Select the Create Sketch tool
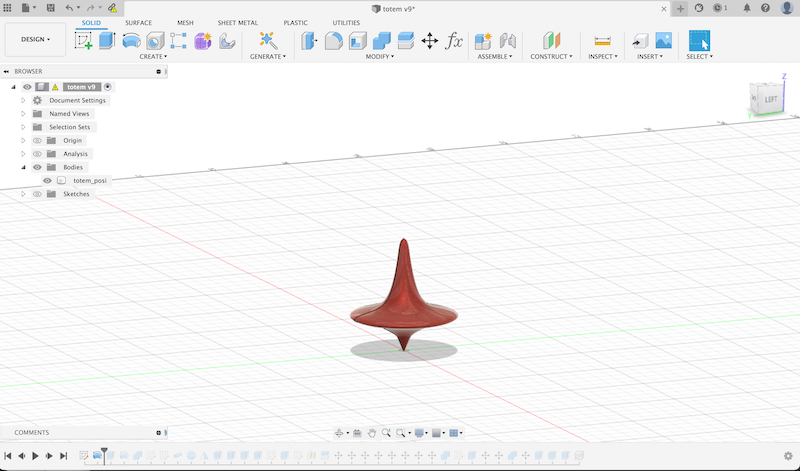The height and width of the screenshot is (471, 800). pos(83,40)
